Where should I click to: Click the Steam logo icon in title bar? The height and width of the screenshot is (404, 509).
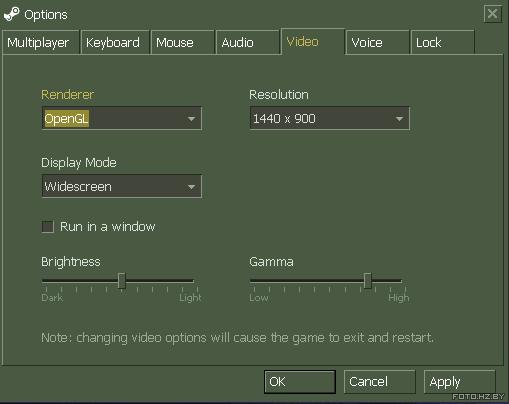(x=11, y=14)
